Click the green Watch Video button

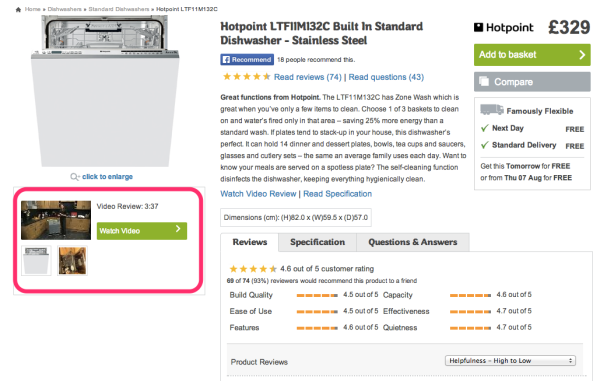click(x=142, y=231)
